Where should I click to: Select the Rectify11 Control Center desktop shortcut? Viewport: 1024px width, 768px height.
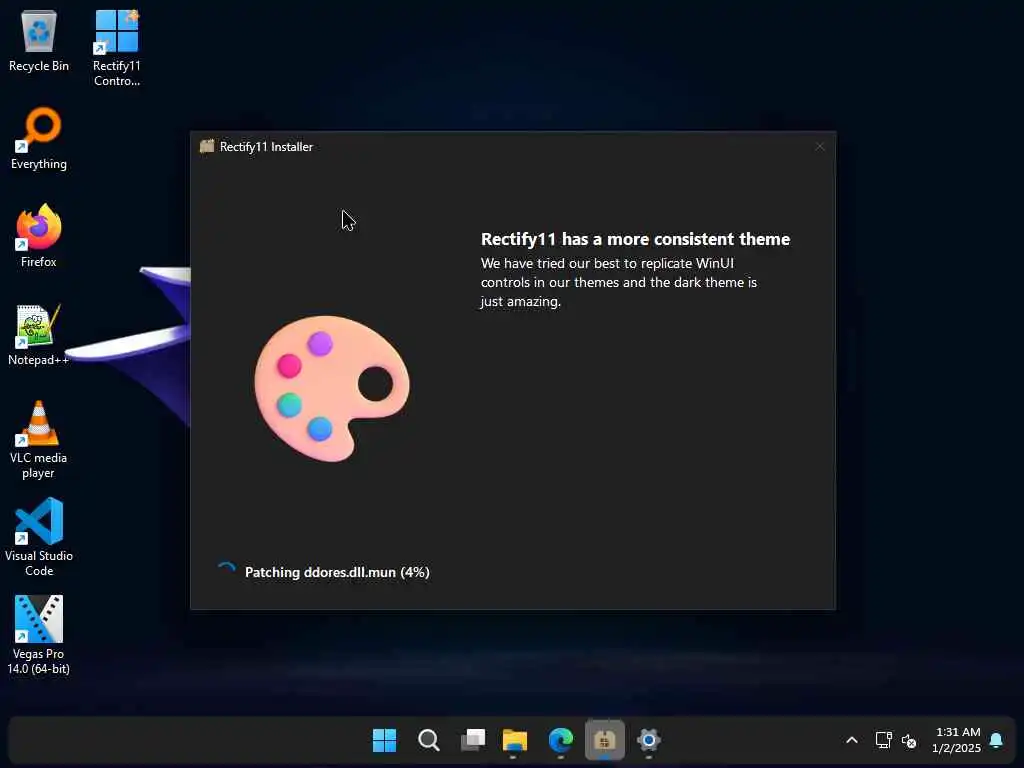point(116,48)
